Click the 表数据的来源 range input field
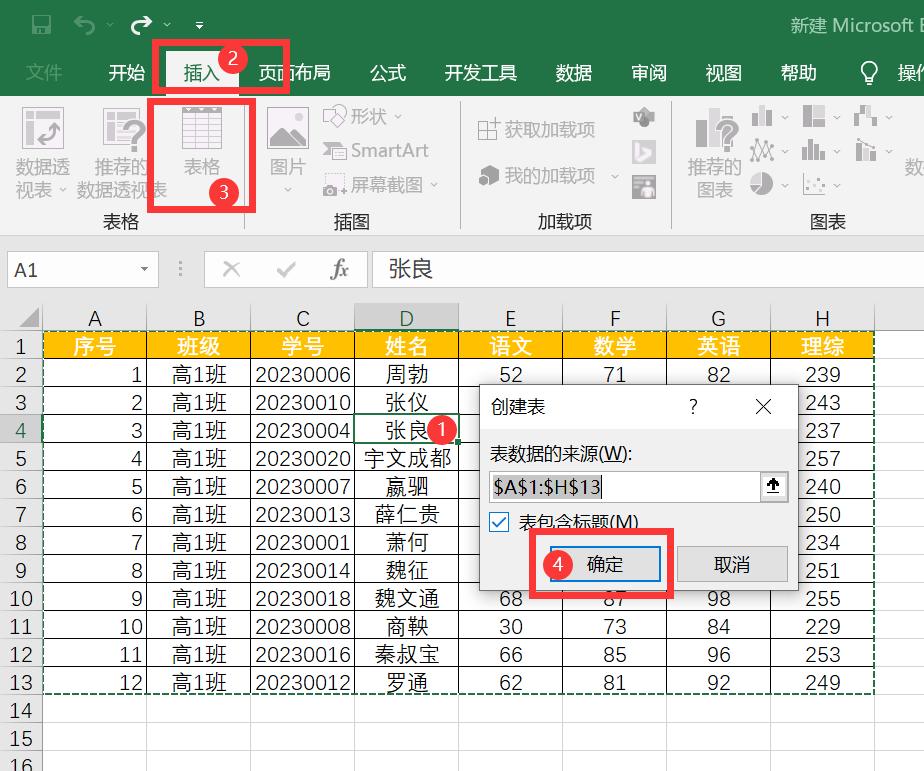The height and width of the screenshot is (771, 924). [625, 486]
